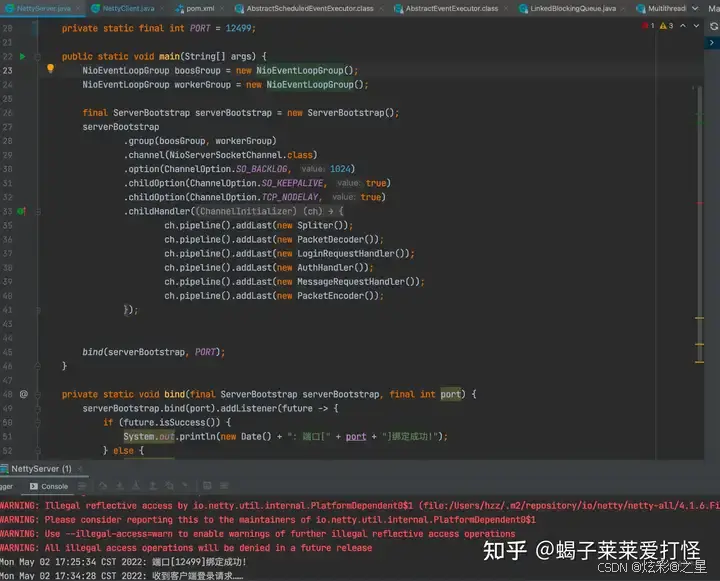Click Evaluate Expression calculator icon
This screenshot has width=720, height=581.
(207, 485)
